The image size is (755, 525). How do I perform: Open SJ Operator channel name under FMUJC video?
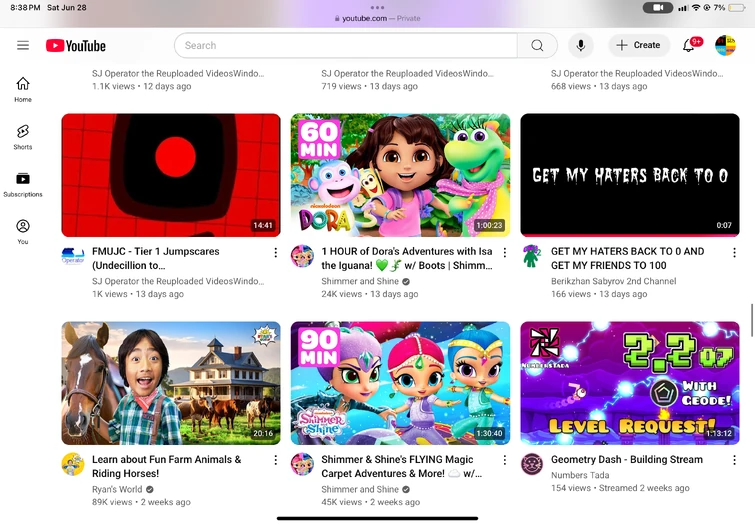tap(178, 281)
